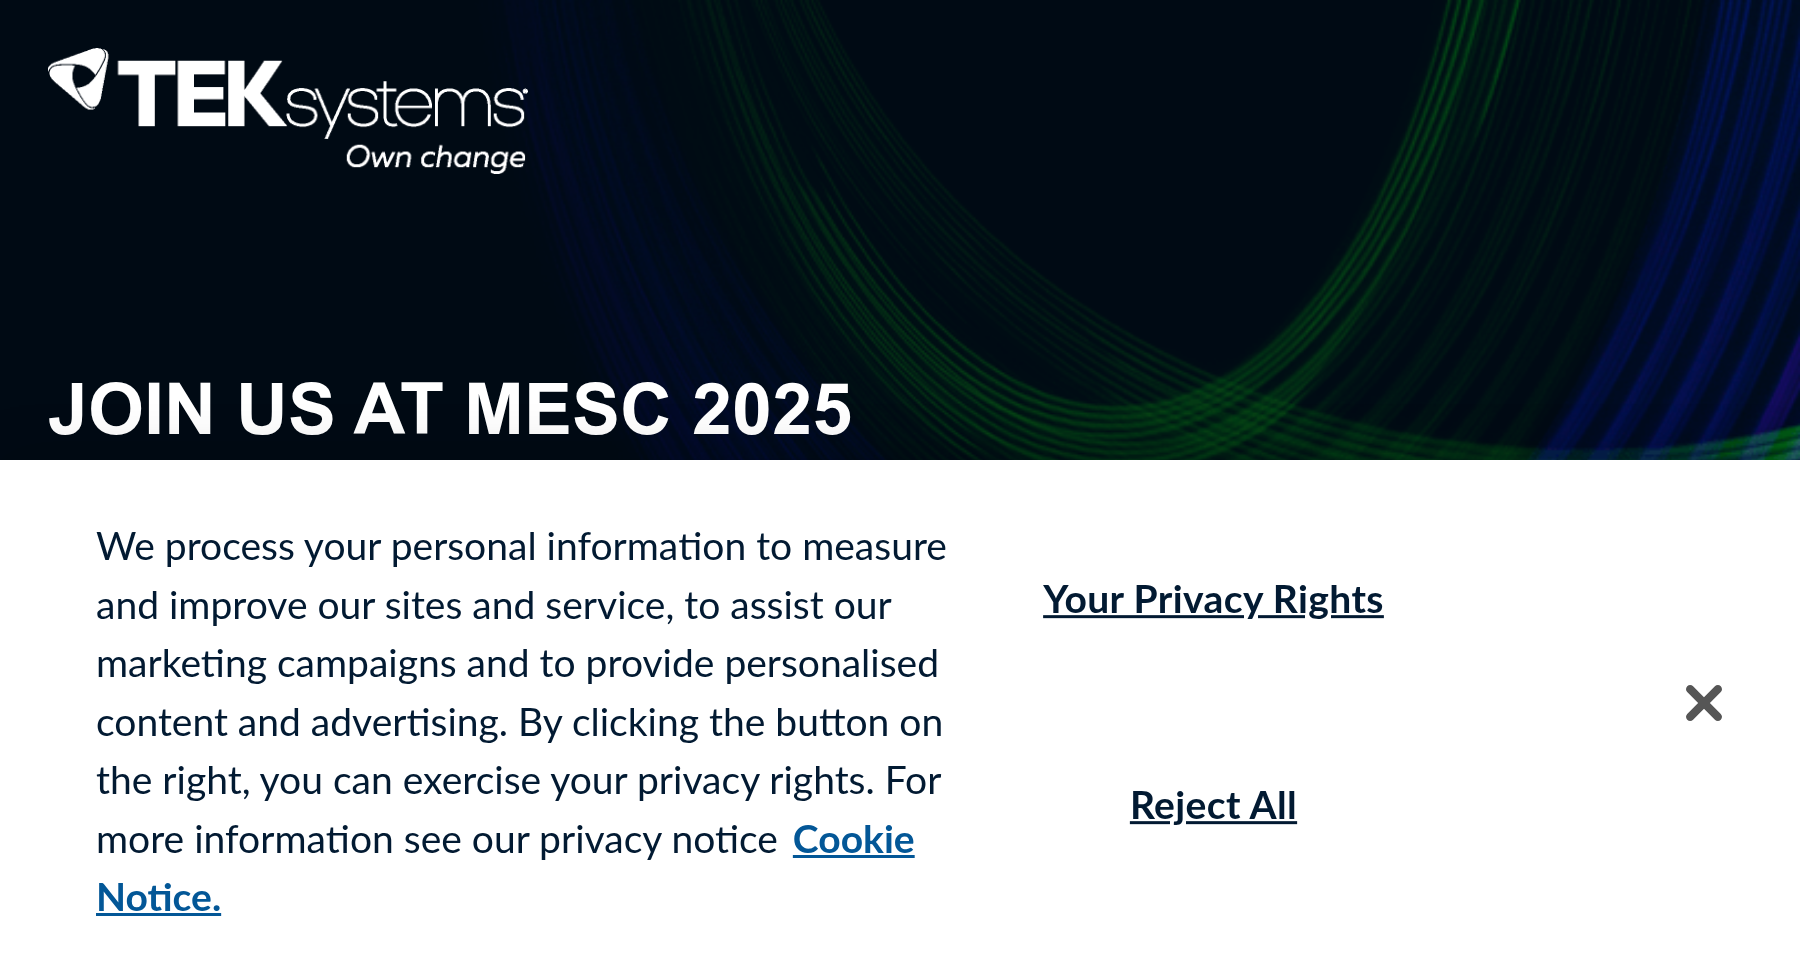1800x960 pixels.
Task: Decline tracking by clicking Reject All
Action: pos(1212,806)
